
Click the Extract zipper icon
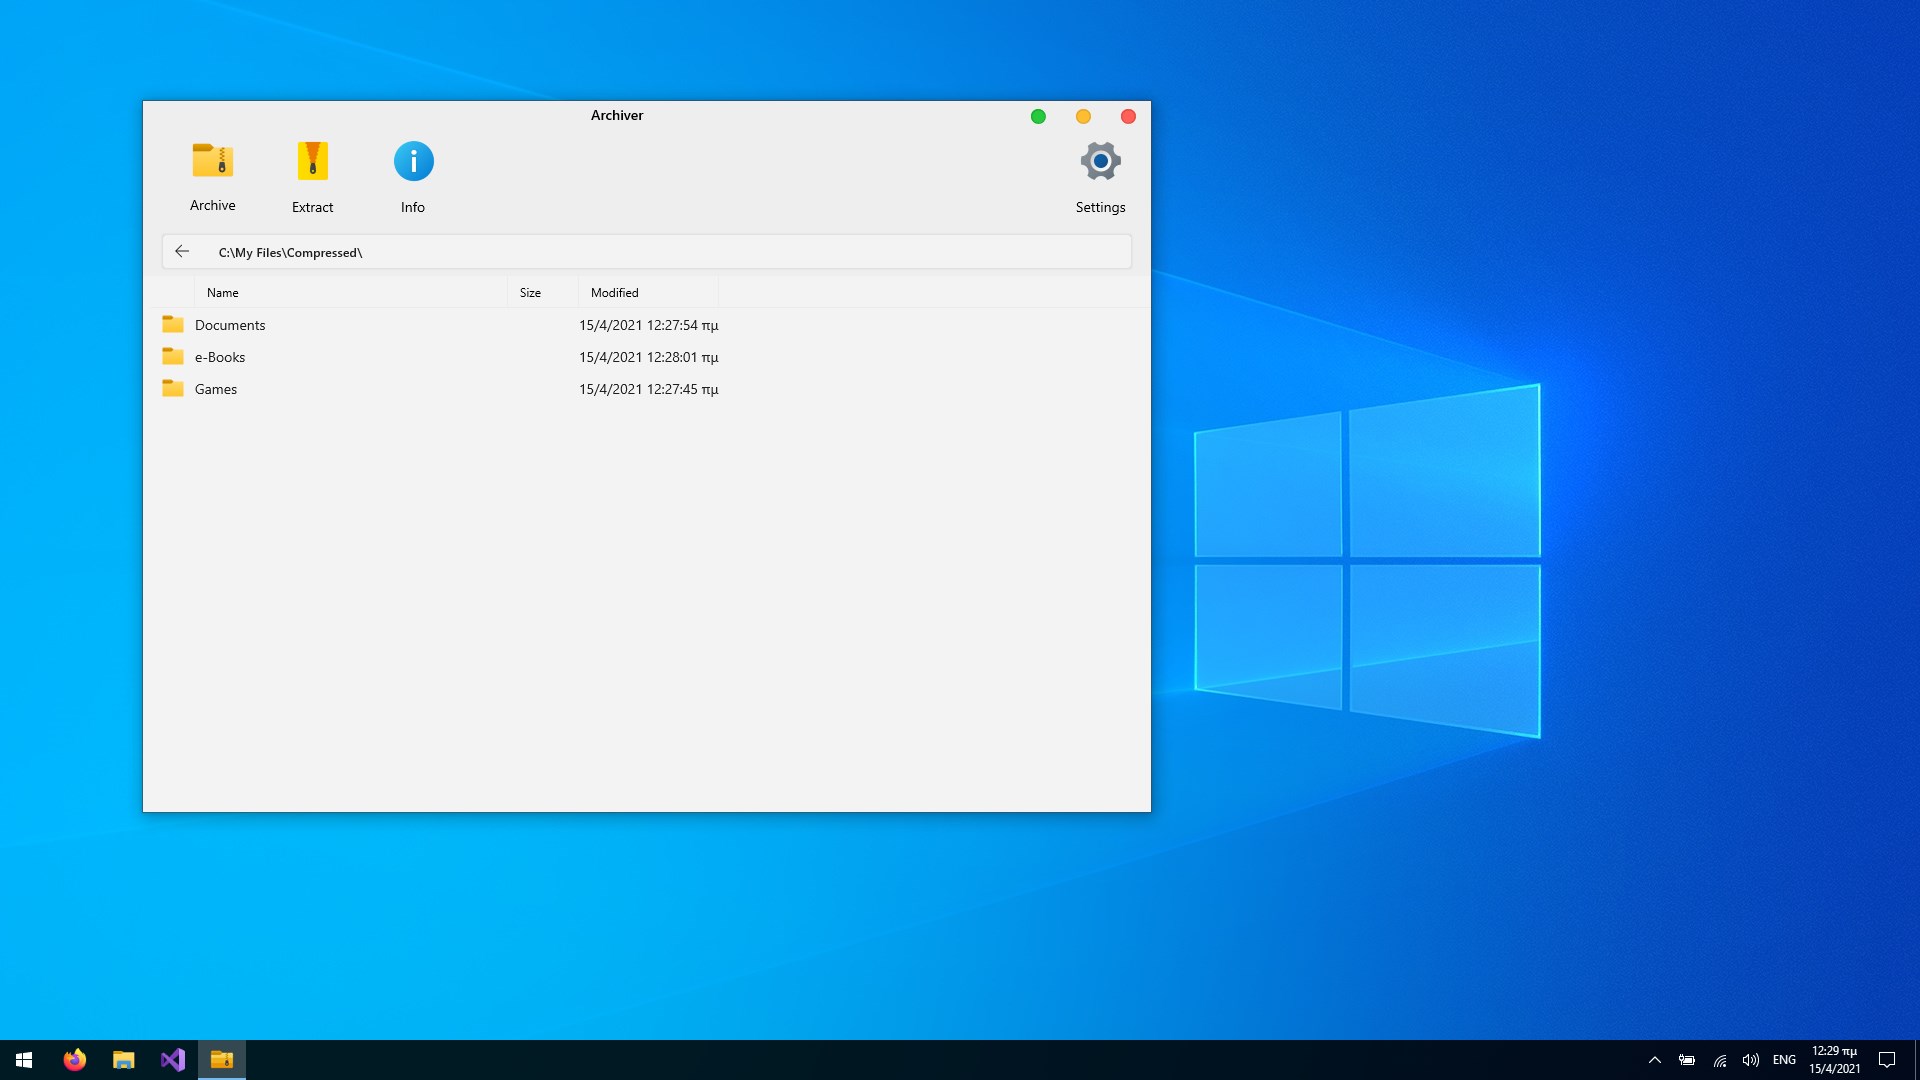coord(312,161)
